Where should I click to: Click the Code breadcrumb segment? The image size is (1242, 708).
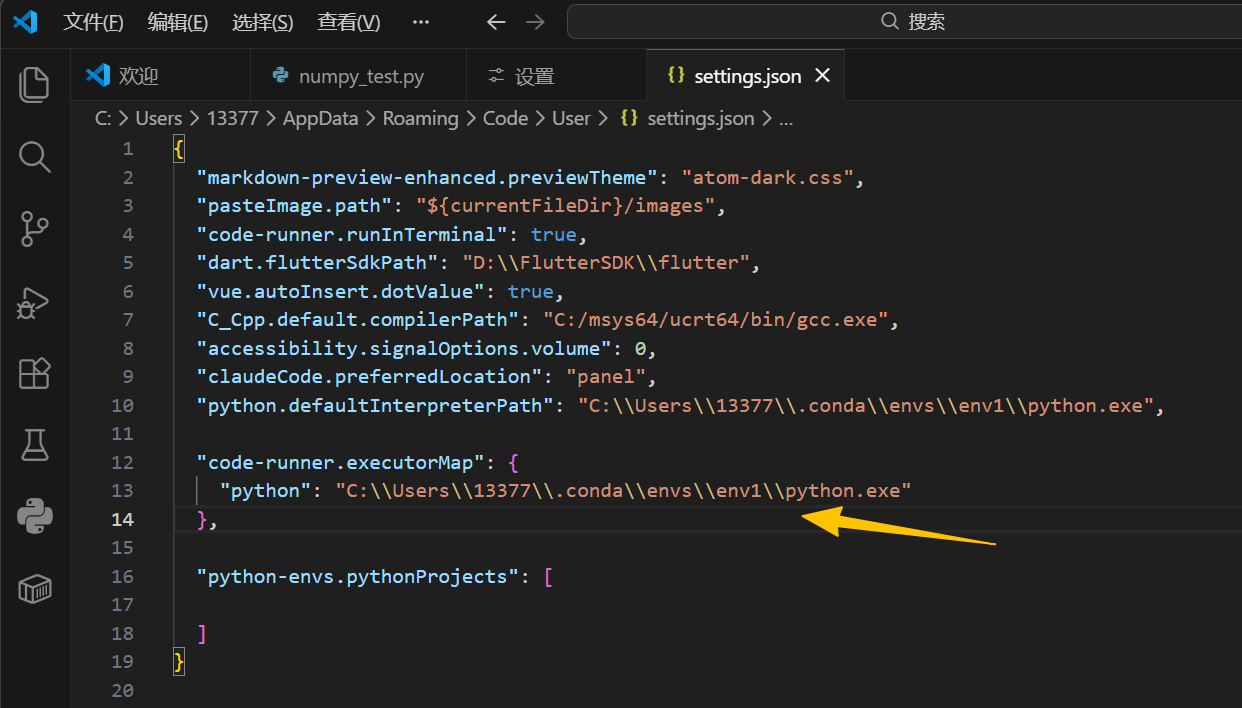(505, 118)
